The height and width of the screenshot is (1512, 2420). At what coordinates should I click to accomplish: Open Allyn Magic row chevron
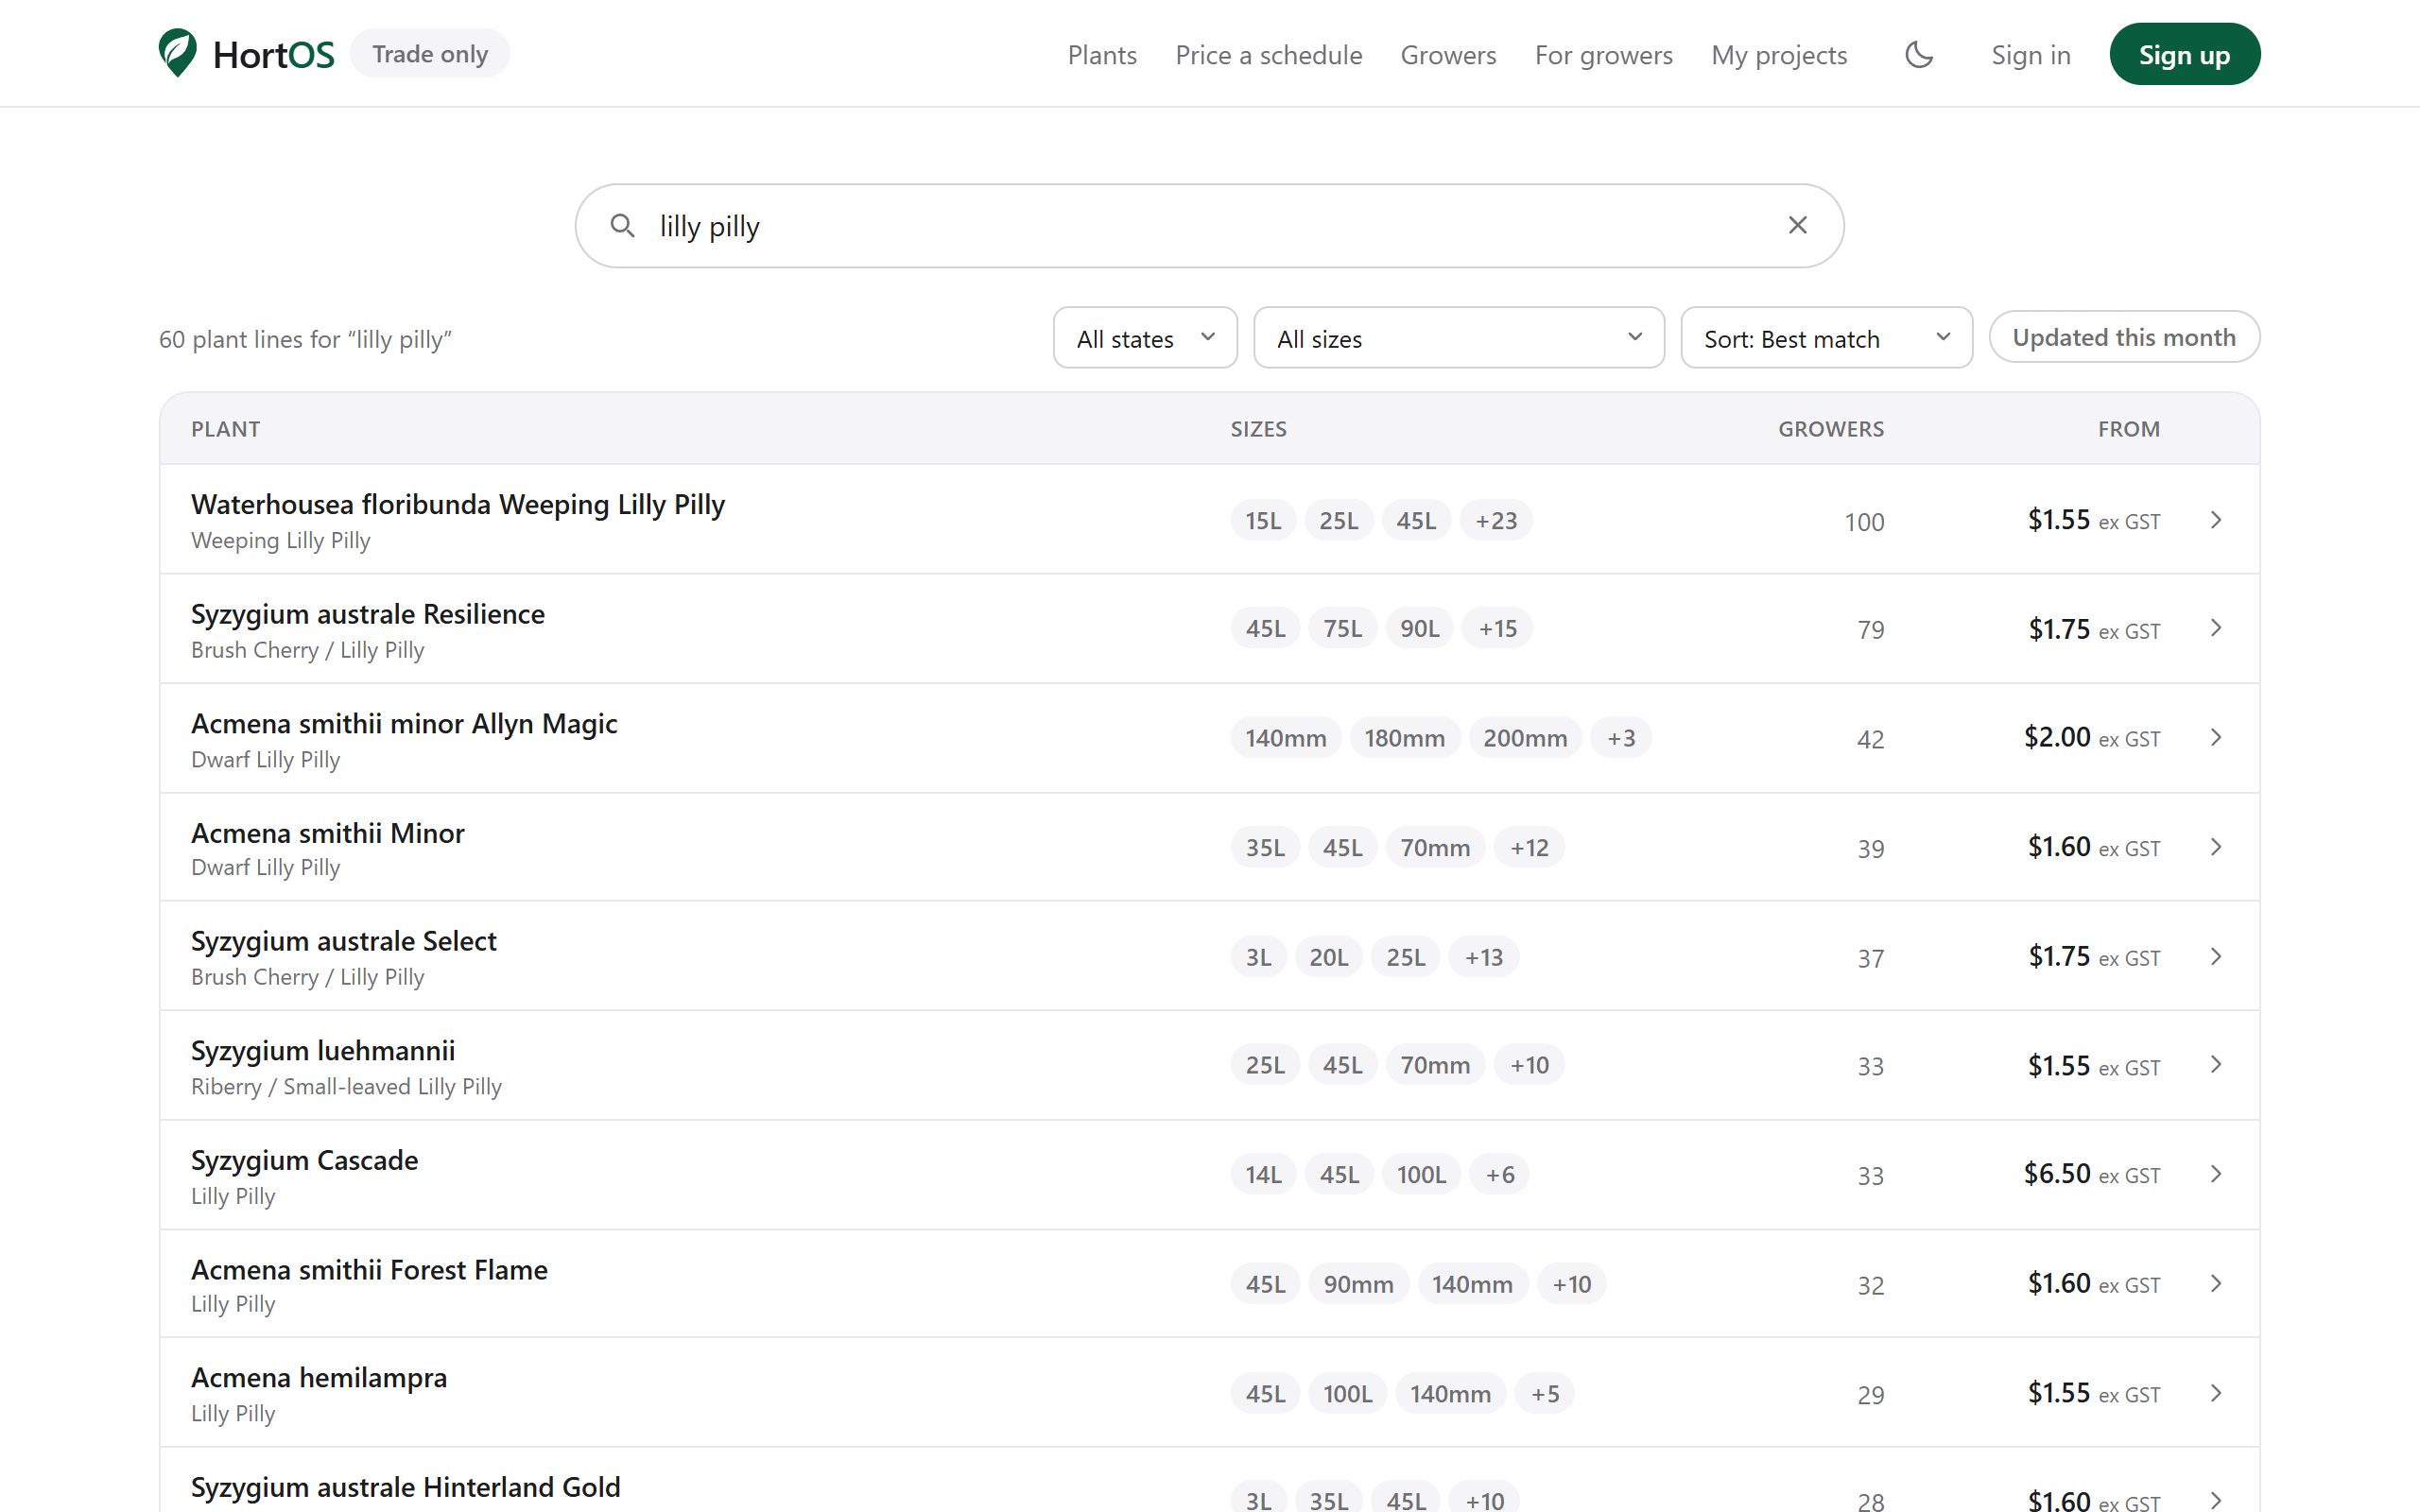click(x=2215, y=737)
